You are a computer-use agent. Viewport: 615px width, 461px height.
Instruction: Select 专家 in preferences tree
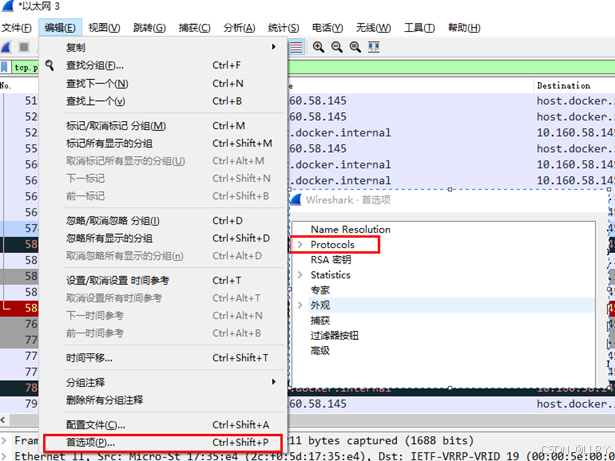(x=320, y=290)
